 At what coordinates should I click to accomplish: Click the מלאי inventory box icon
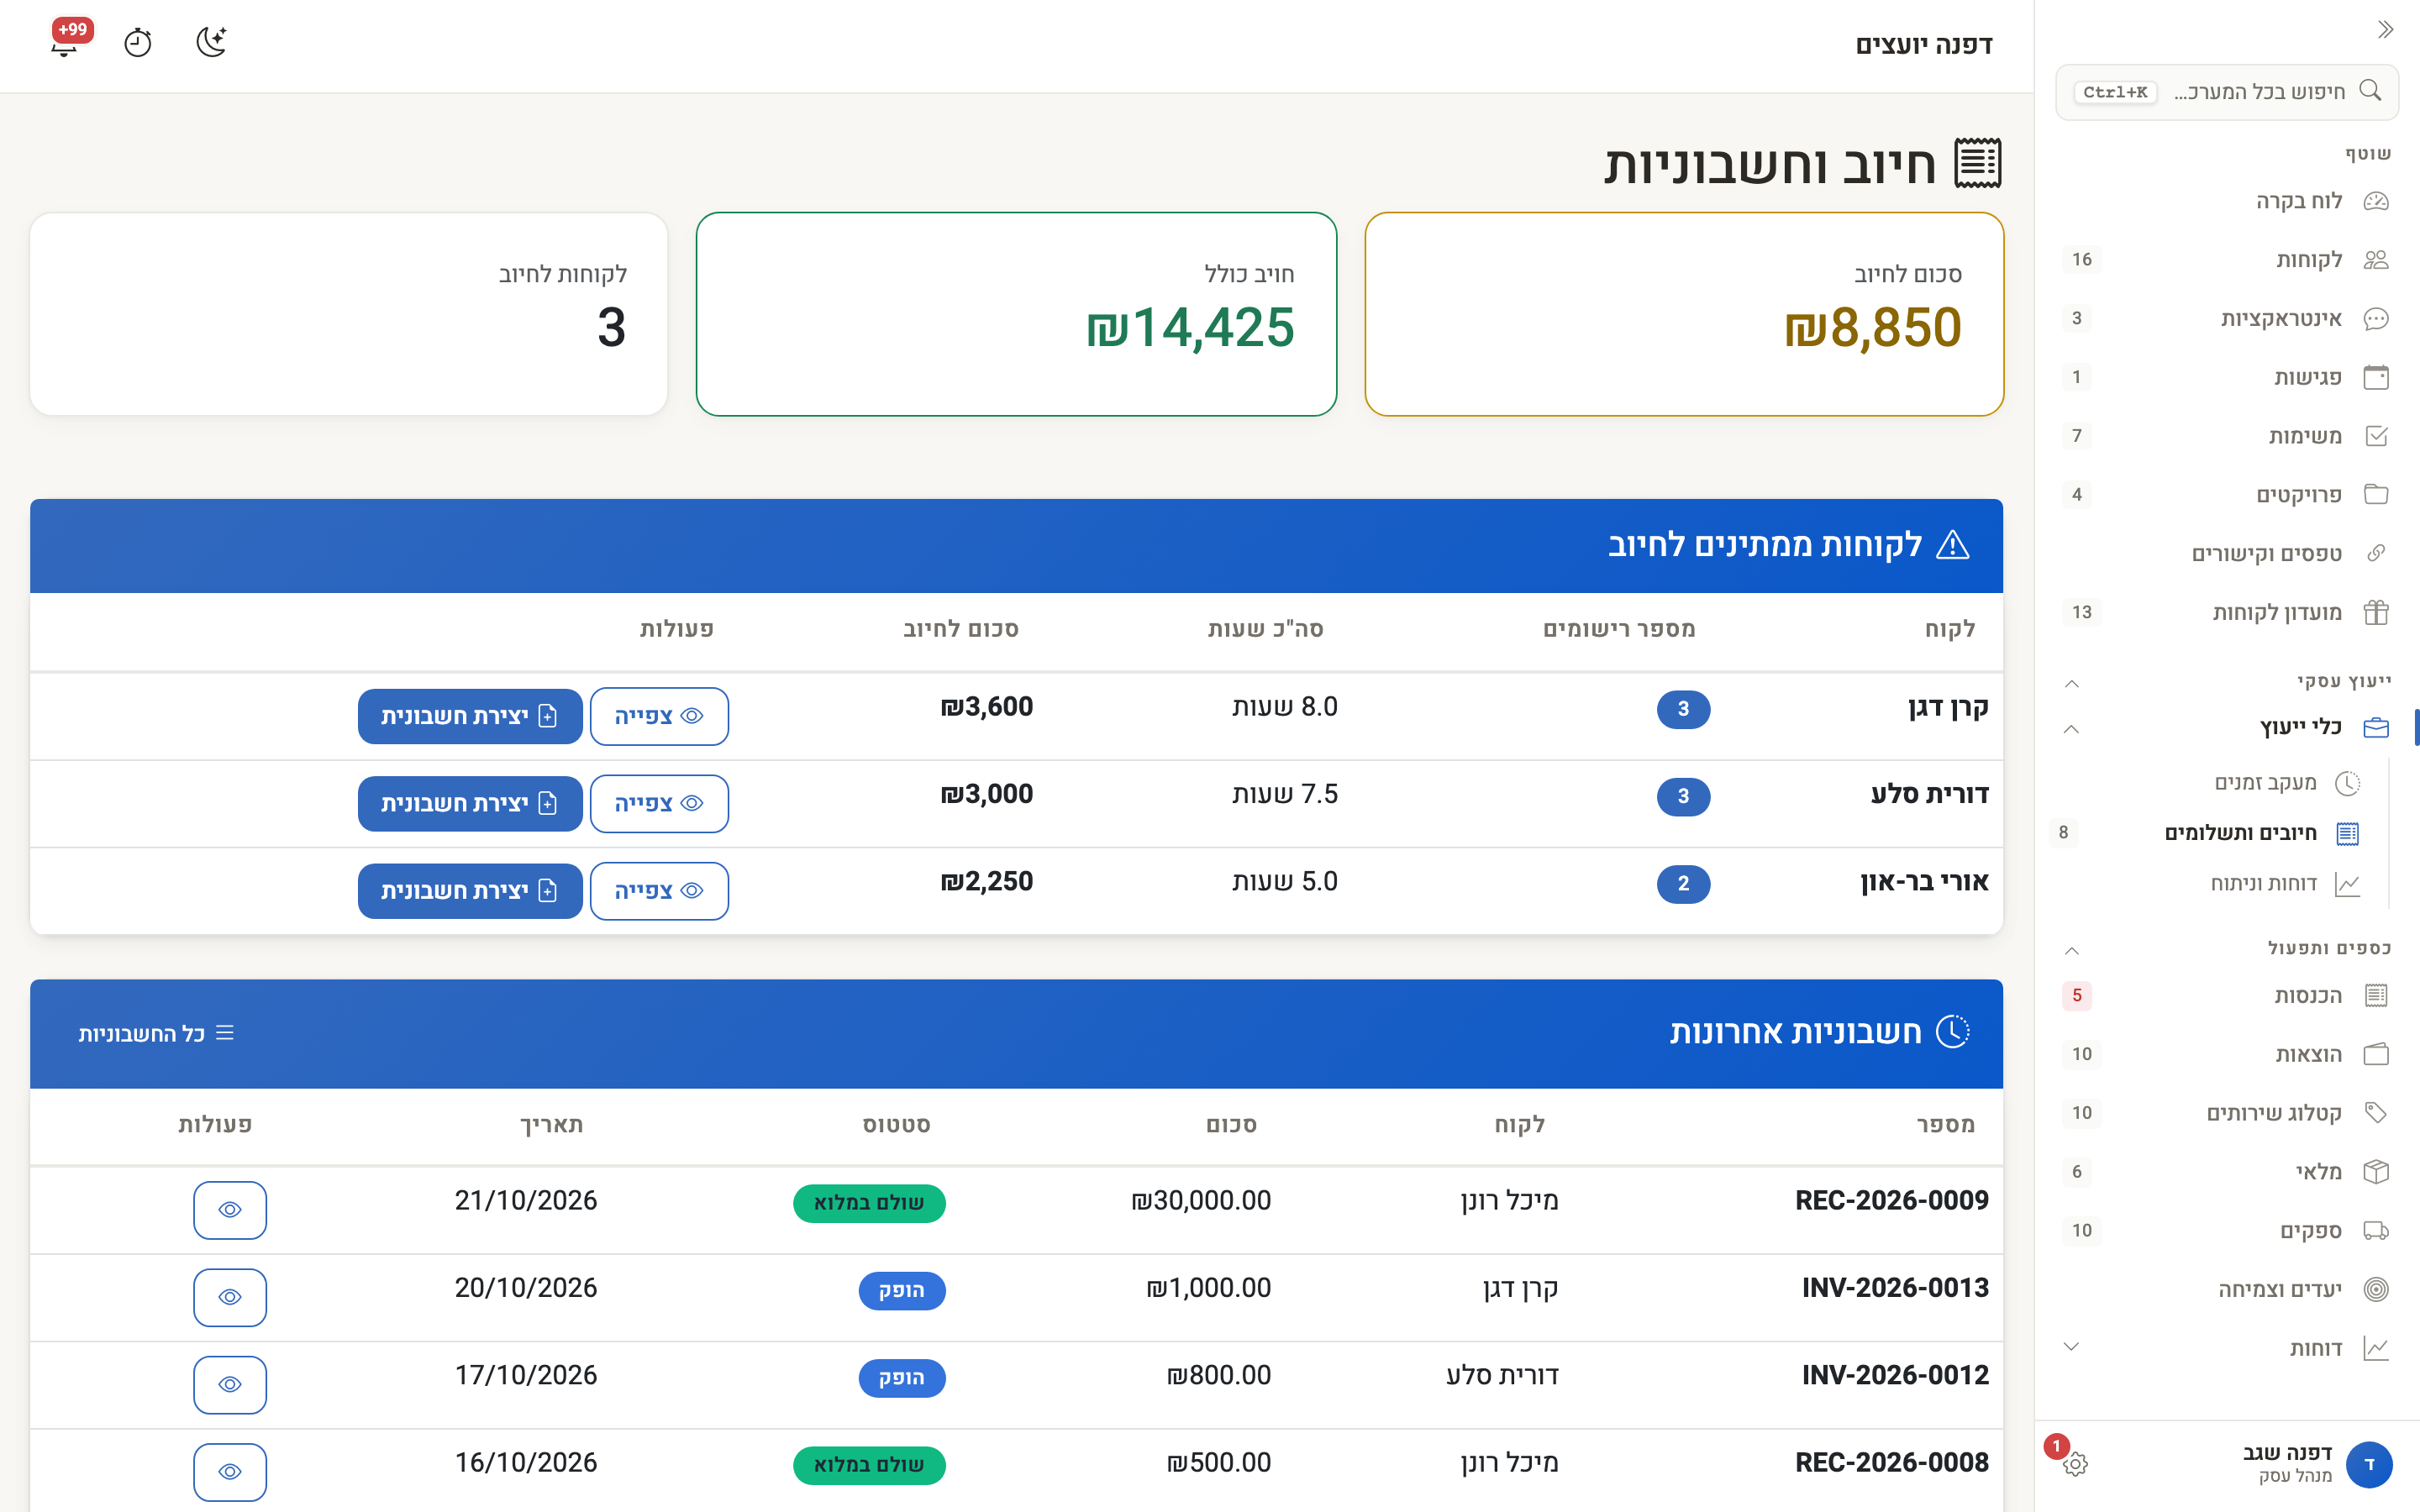tap(2376, 1172)
